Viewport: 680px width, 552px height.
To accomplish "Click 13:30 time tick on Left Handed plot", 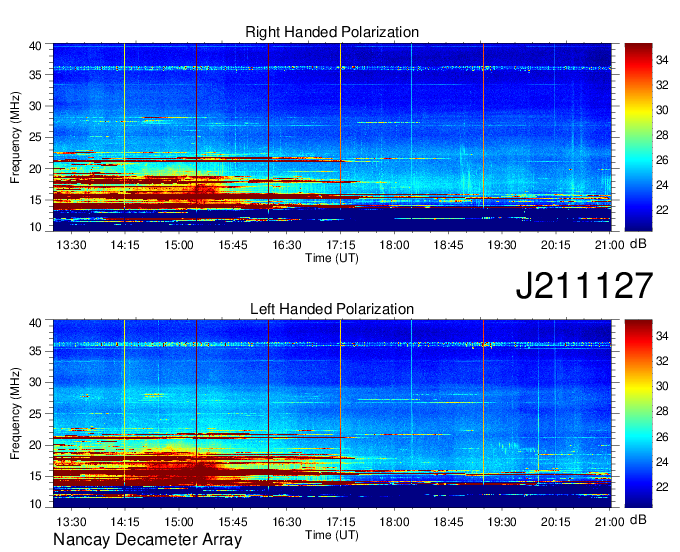I will coord(71,522).
